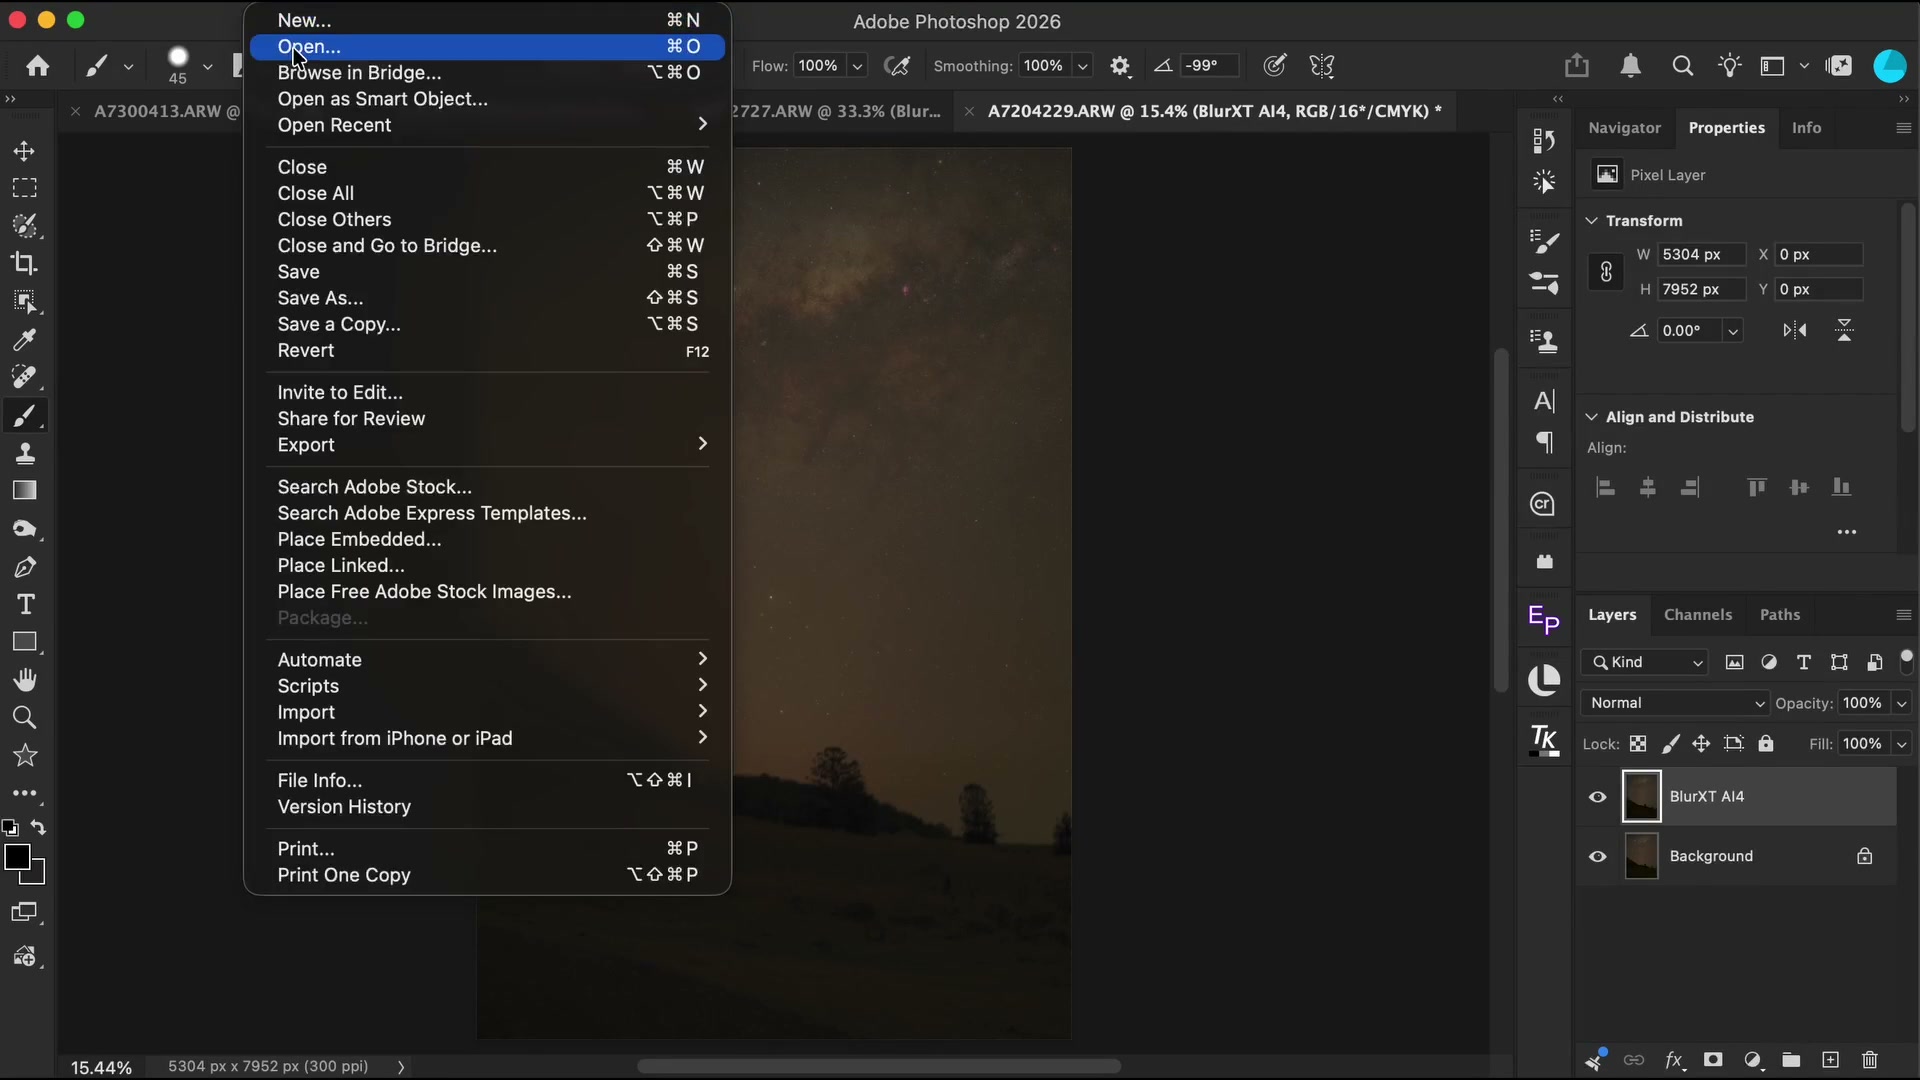This screenshot has width=1920, height=1080.
Task: Toggle lock transparent pixels
Action: [x=1638, y=744]
